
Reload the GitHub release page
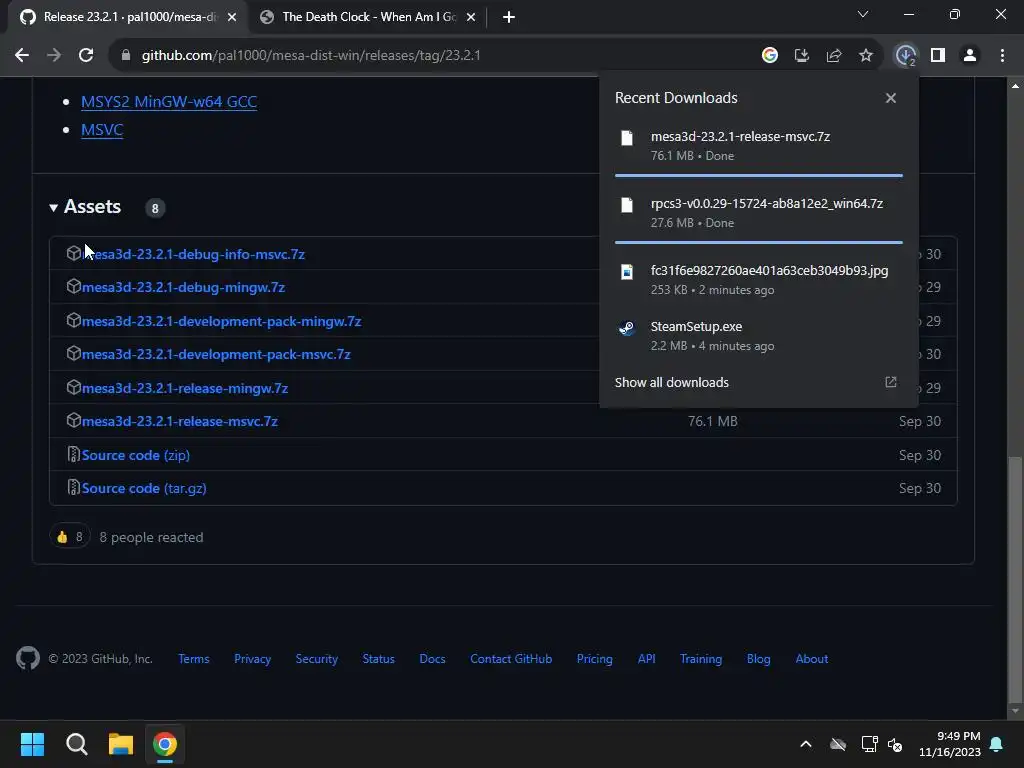[86, 56]
